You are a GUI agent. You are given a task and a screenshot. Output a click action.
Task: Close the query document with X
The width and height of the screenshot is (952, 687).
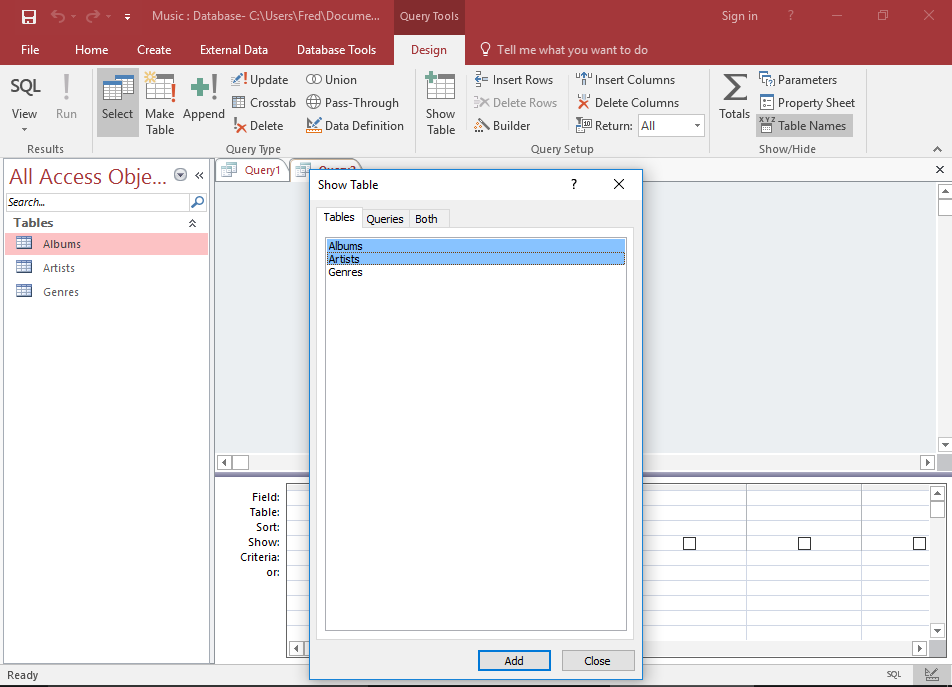point(939,170)
